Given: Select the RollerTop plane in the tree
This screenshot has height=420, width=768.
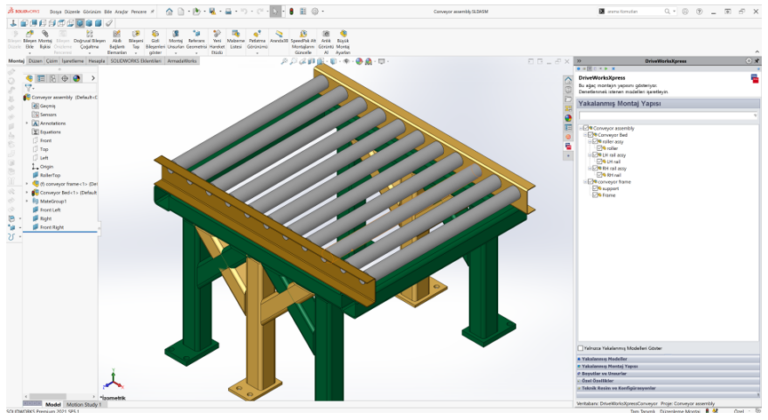Looking at the screenshot, I should 51,175.
